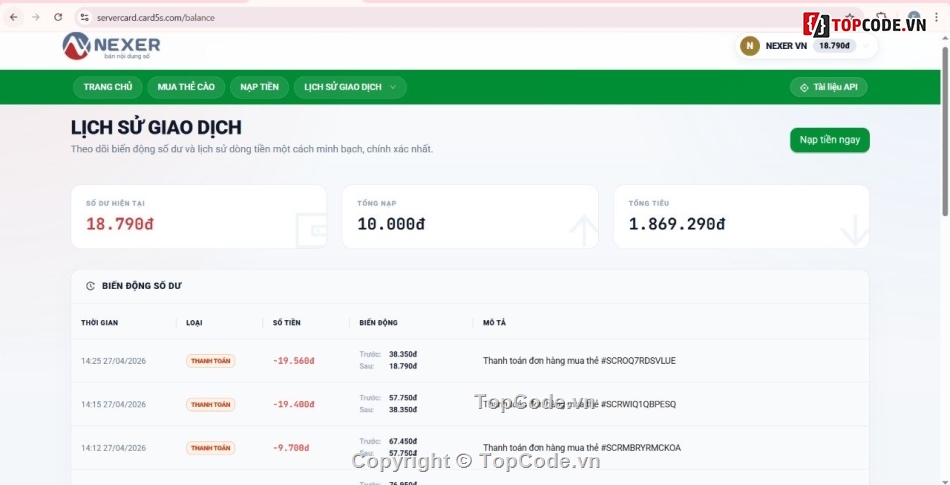Click Thanh toán badge for 14:15 transaction
Screen dimensions: 950x485
[x=210, y=404]
